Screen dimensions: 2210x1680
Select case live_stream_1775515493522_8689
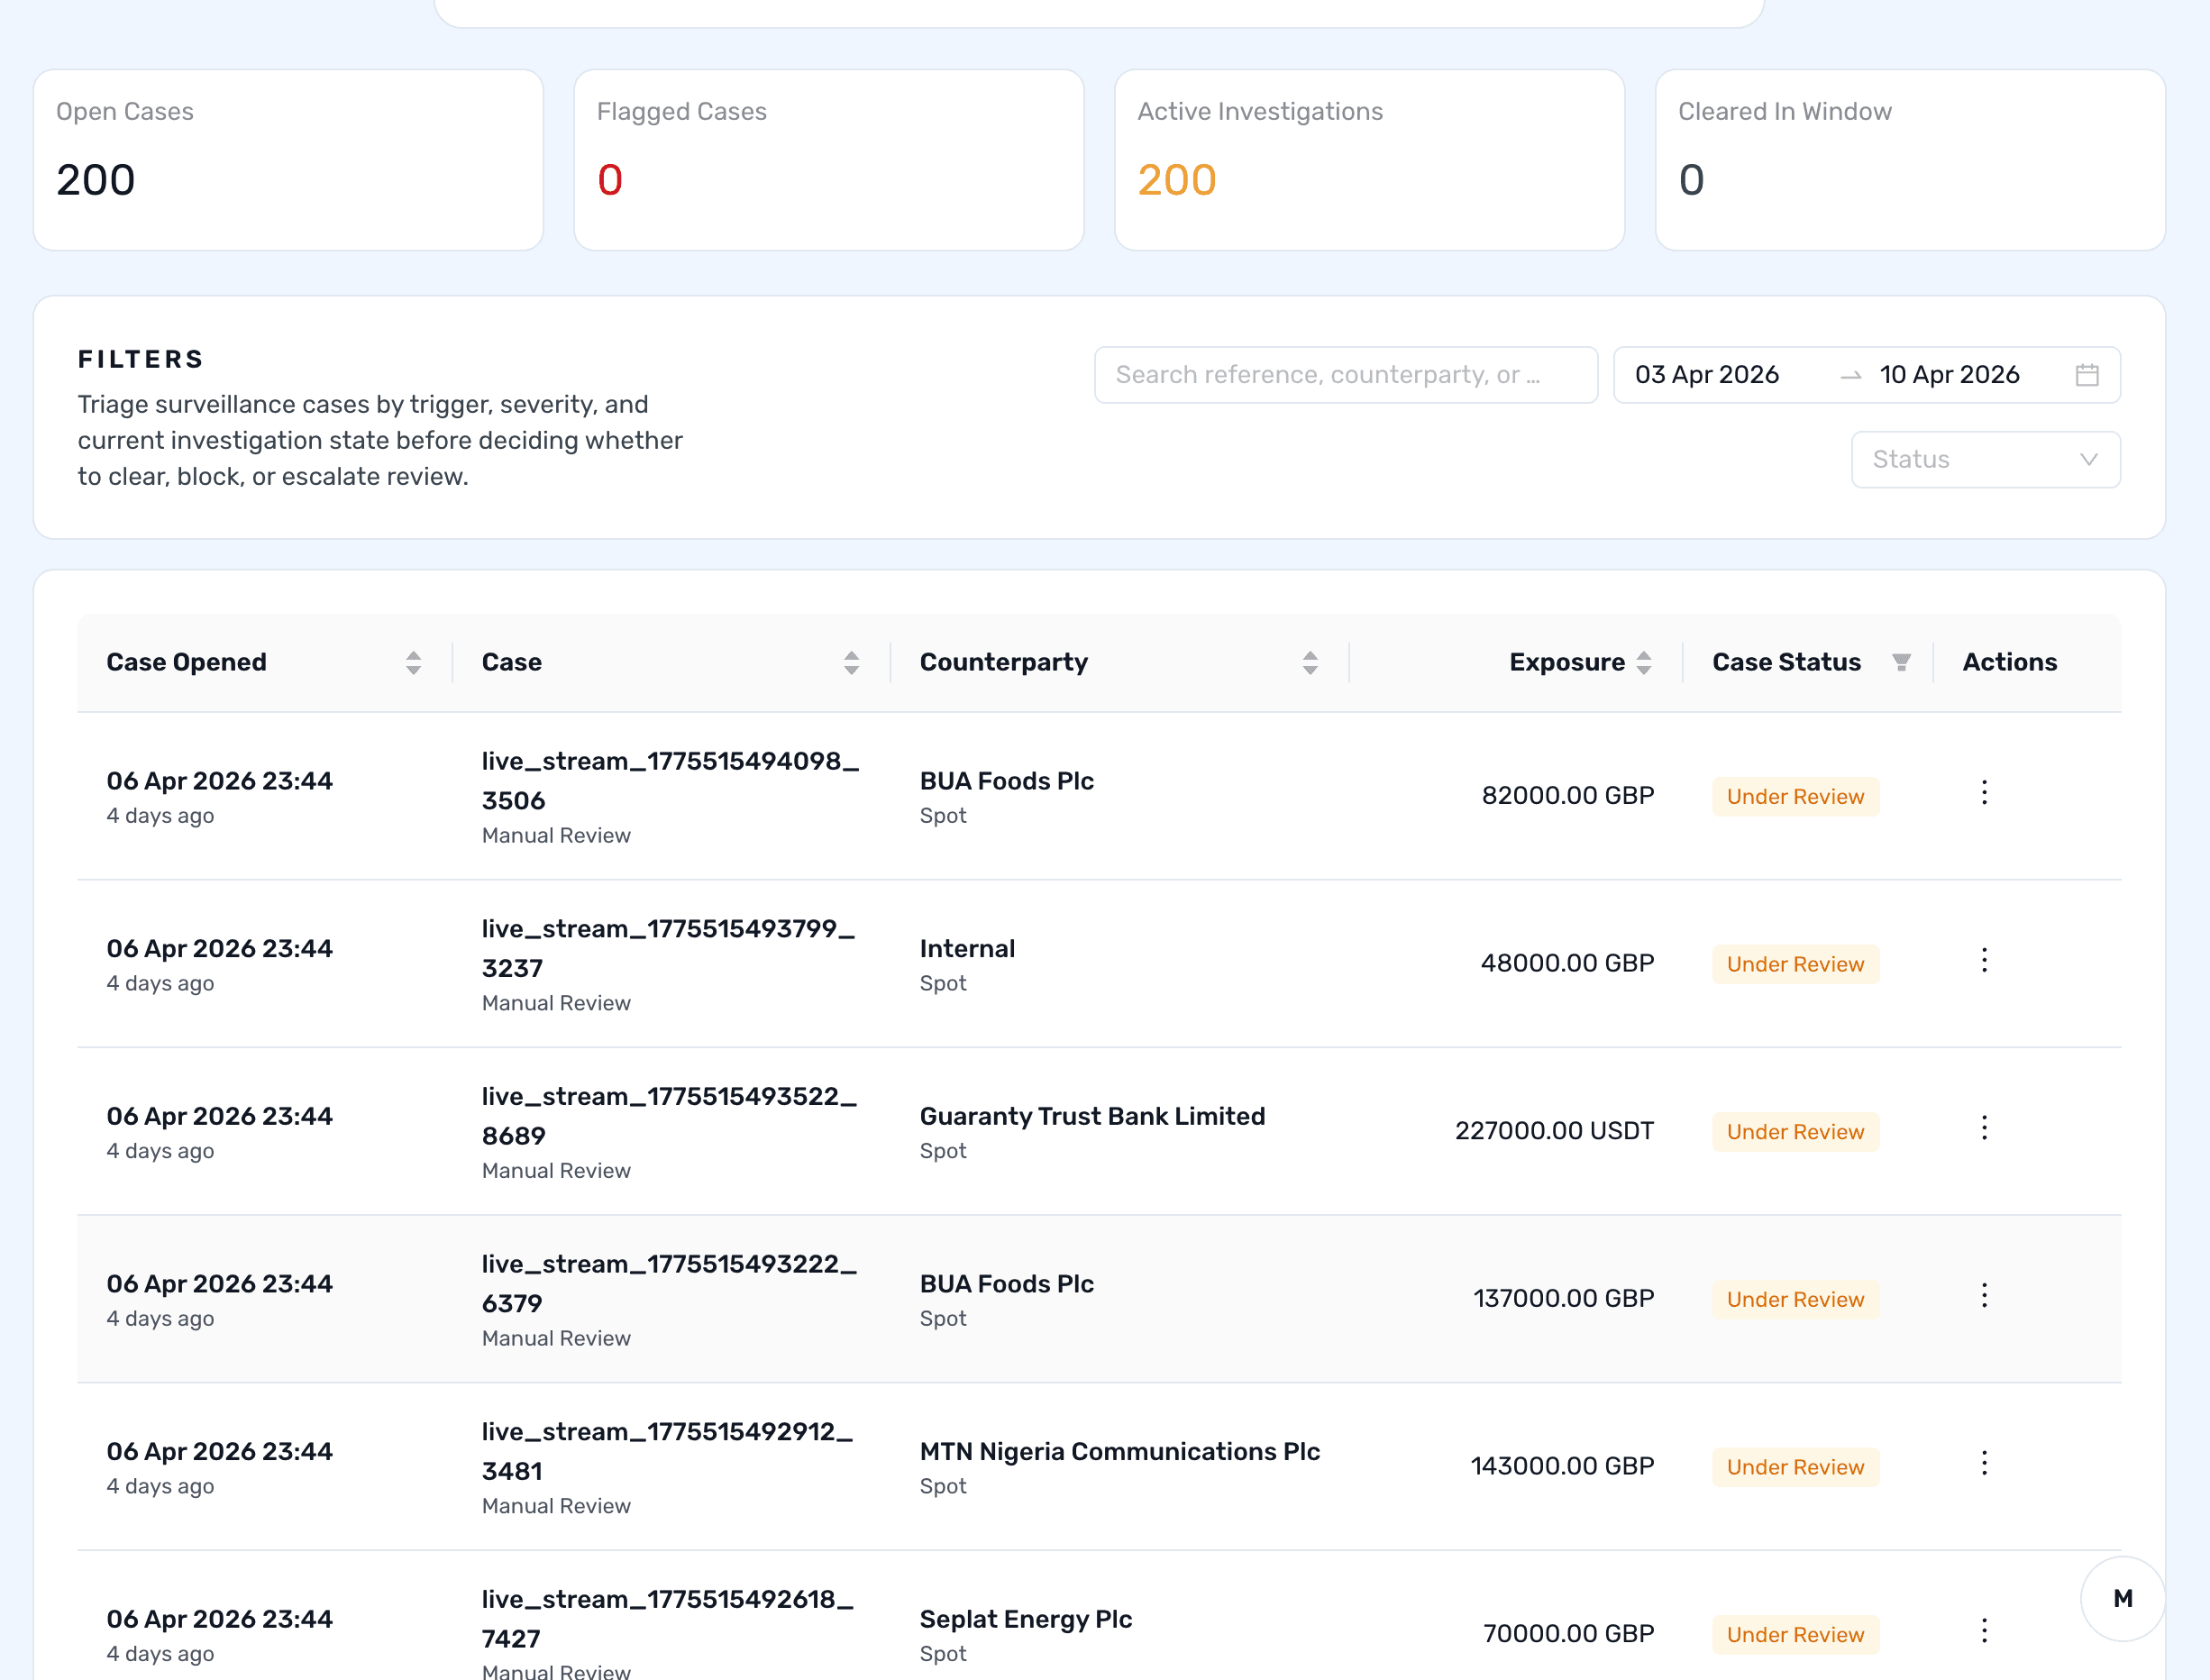(669, 1116)
